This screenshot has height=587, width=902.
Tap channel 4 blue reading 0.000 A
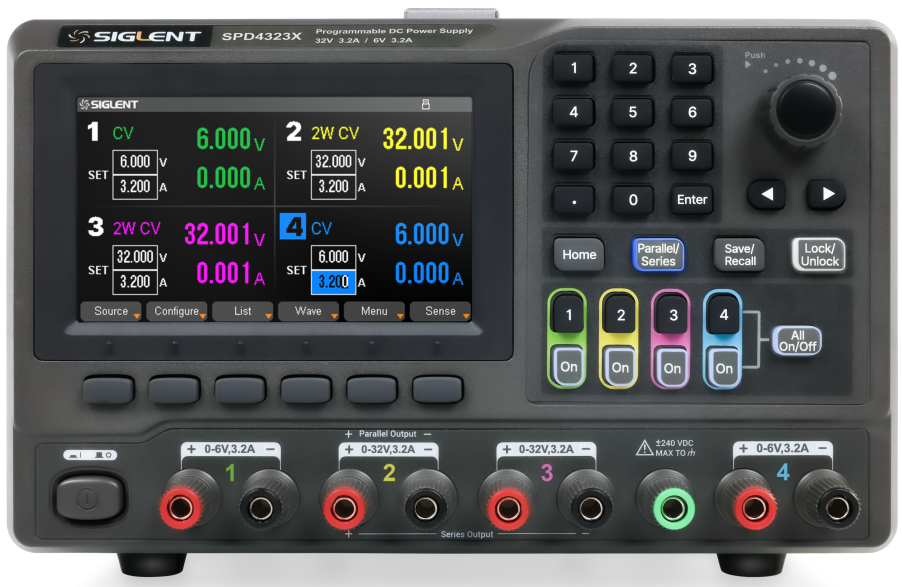[x=429, y=273]
